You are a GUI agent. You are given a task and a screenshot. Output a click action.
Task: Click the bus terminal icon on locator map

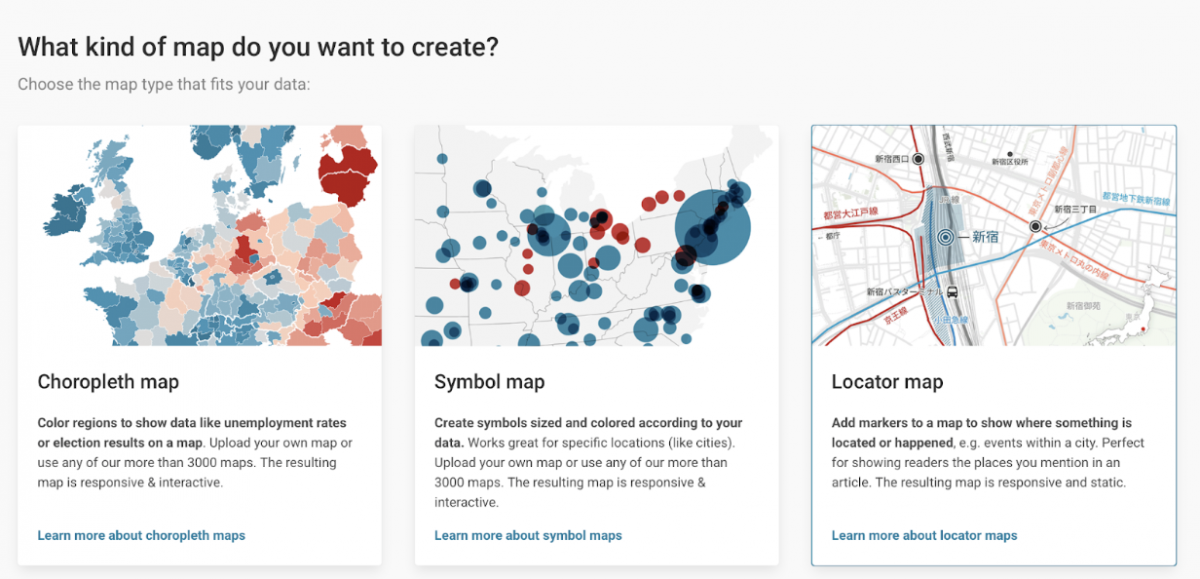(951, 292)
